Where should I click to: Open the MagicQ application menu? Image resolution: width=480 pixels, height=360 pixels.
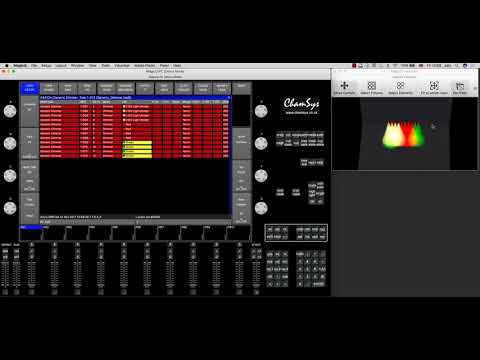pos(20,66)
